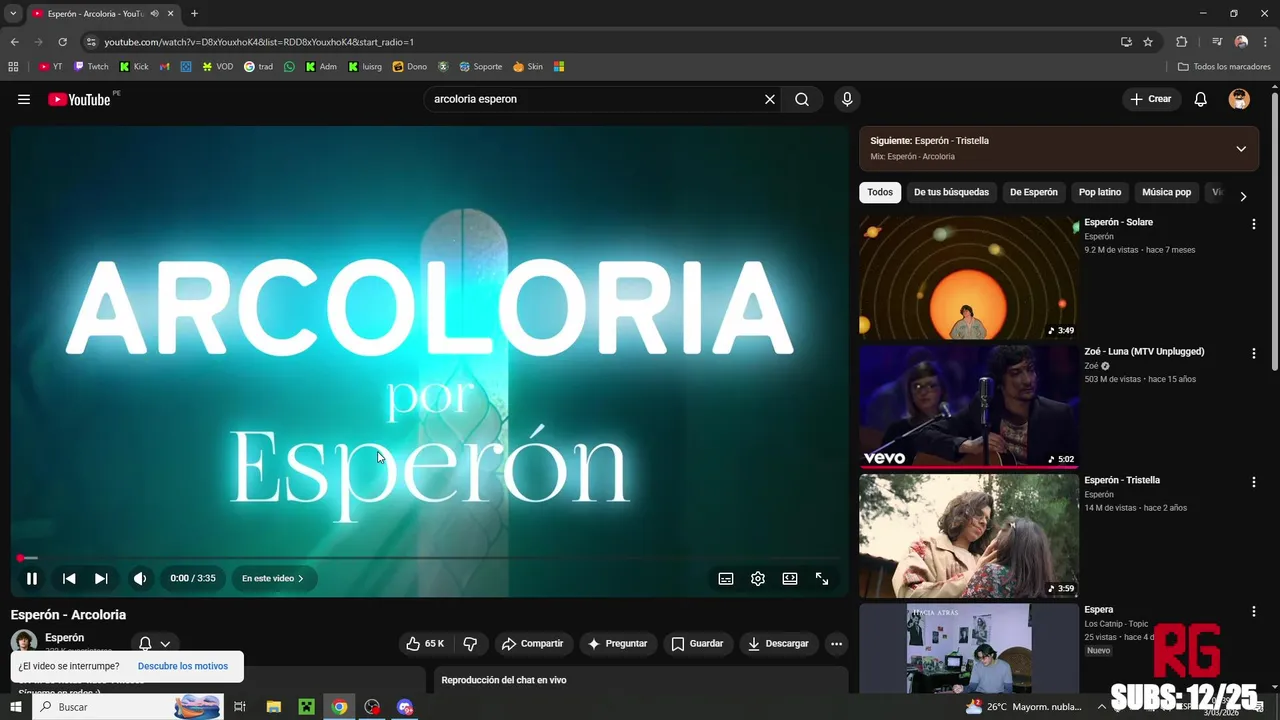Open "Todos los marcadores" folder
Image resolution: width=1280 pixels, height=720 pixels.
(x=1224, y=67)
